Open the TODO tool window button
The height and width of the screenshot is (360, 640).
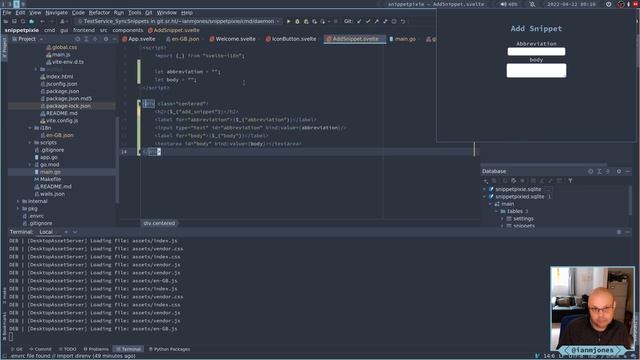coord(68,349)
